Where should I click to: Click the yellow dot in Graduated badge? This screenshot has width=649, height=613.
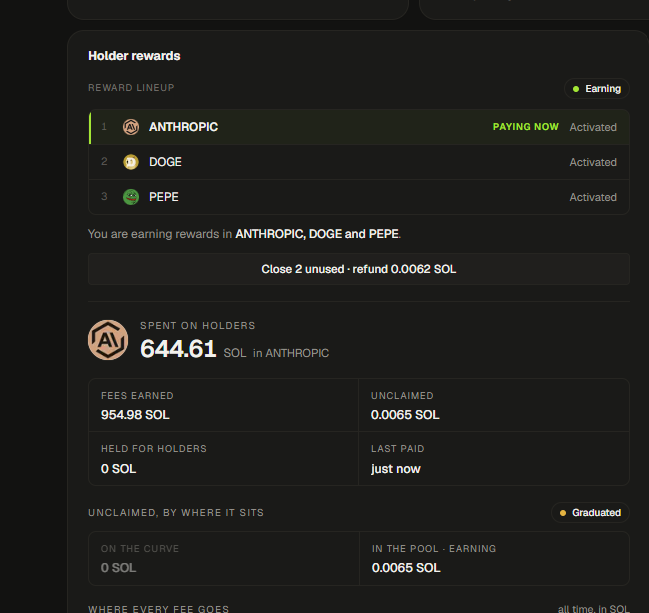[x=562, y=513]
